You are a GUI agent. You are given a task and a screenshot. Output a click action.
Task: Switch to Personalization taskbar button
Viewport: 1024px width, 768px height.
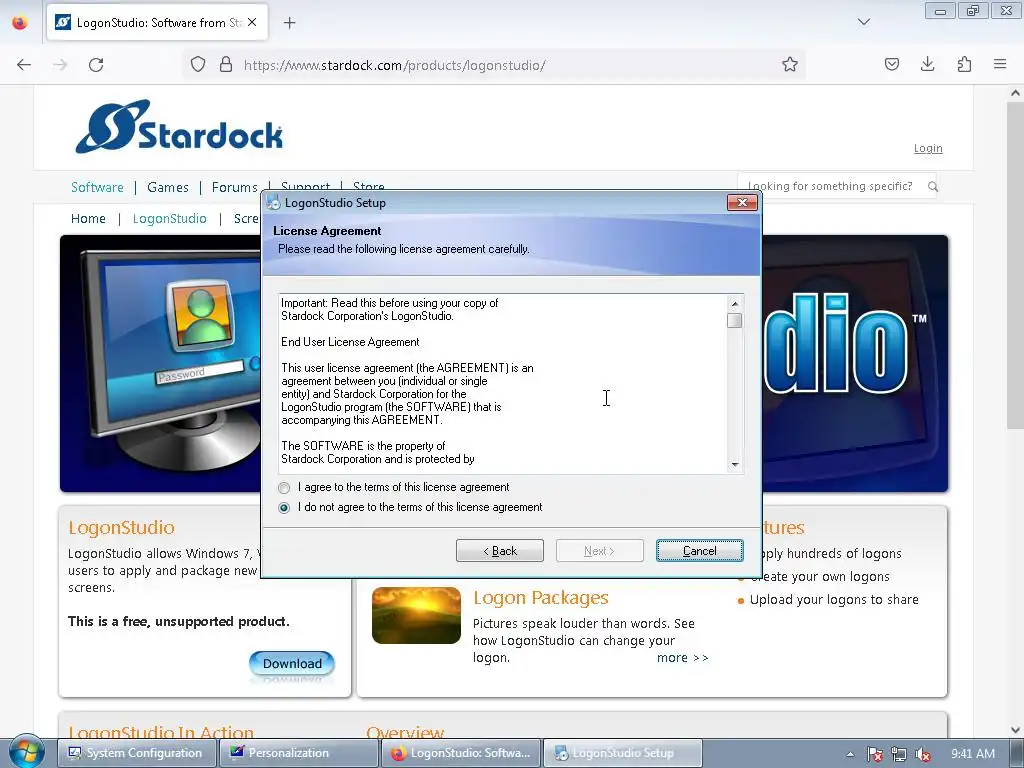(x=297, y=753)
